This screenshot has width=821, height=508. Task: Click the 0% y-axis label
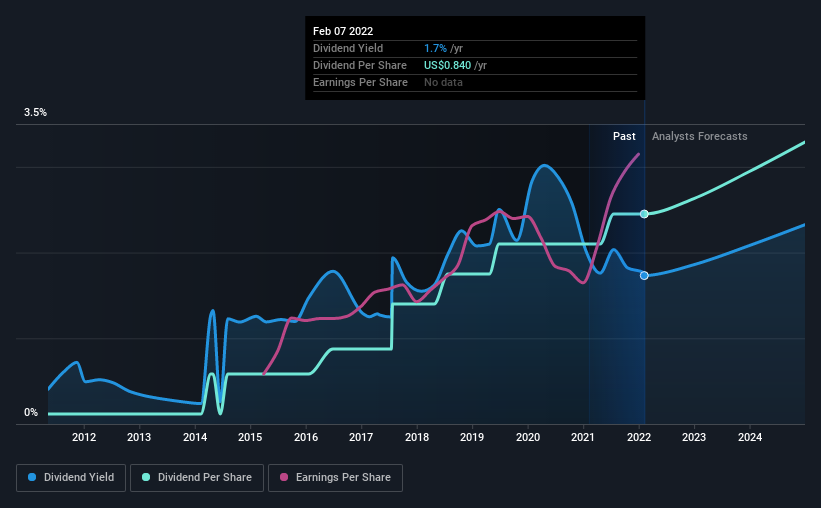pyautogui.click(x=31, y=412)
